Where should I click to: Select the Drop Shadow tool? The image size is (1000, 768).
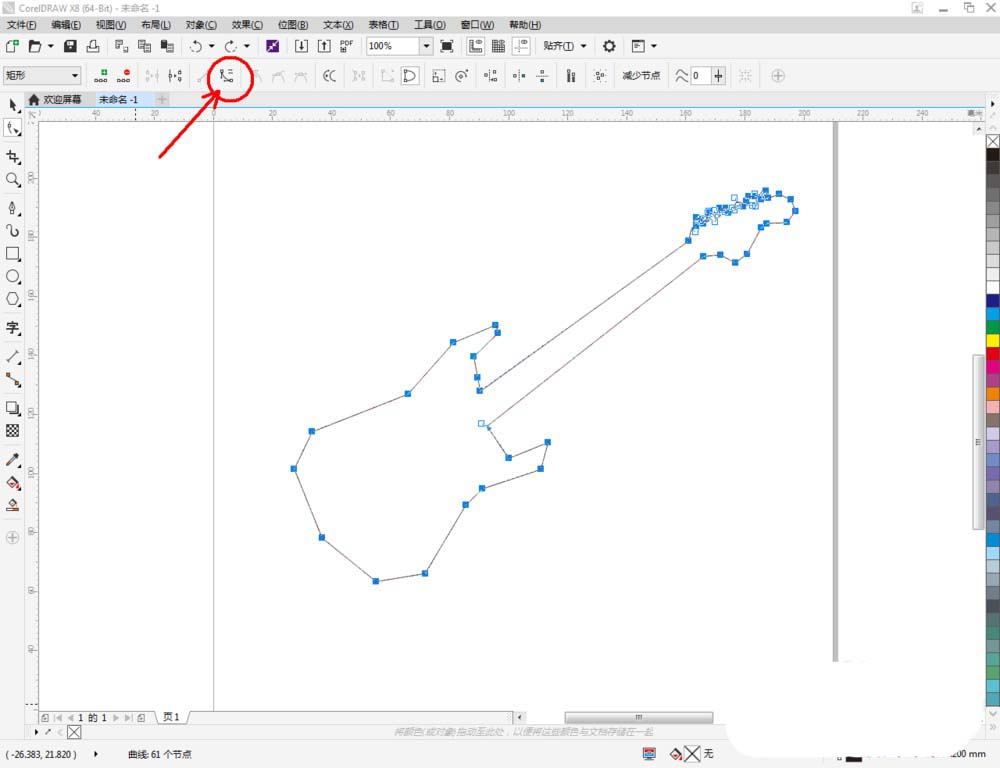(x=13, y=408)
